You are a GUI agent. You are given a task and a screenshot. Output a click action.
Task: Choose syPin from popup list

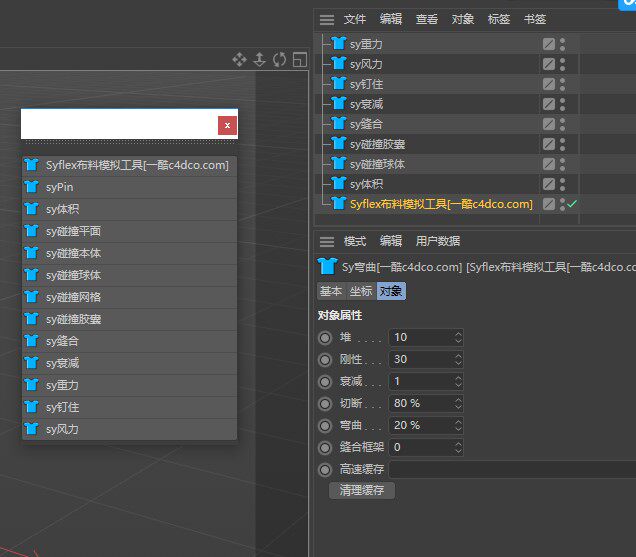129,187
